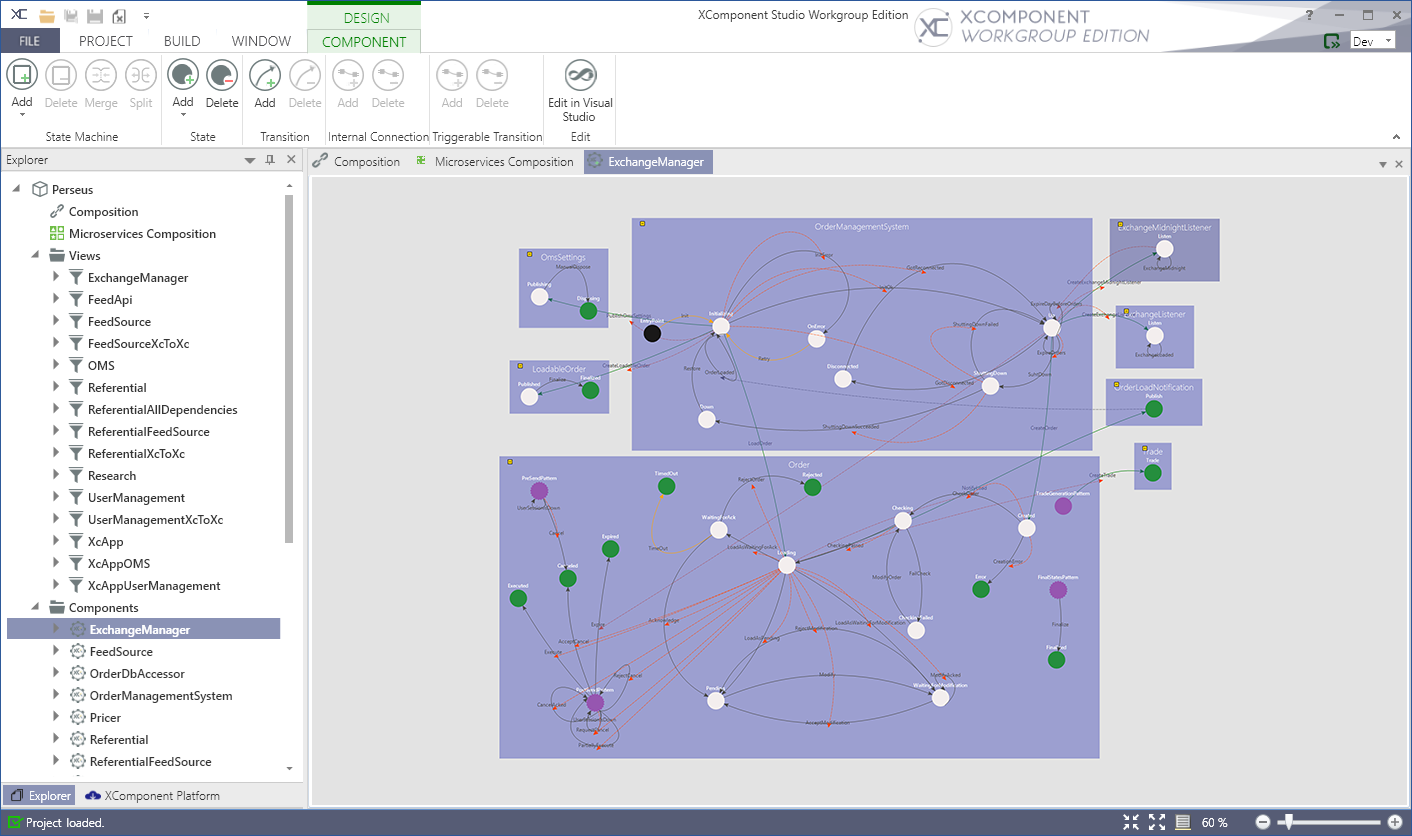Click the lined page icon in the status bar
This screenshot has width=1412, height=836.
coord(1182,822)
